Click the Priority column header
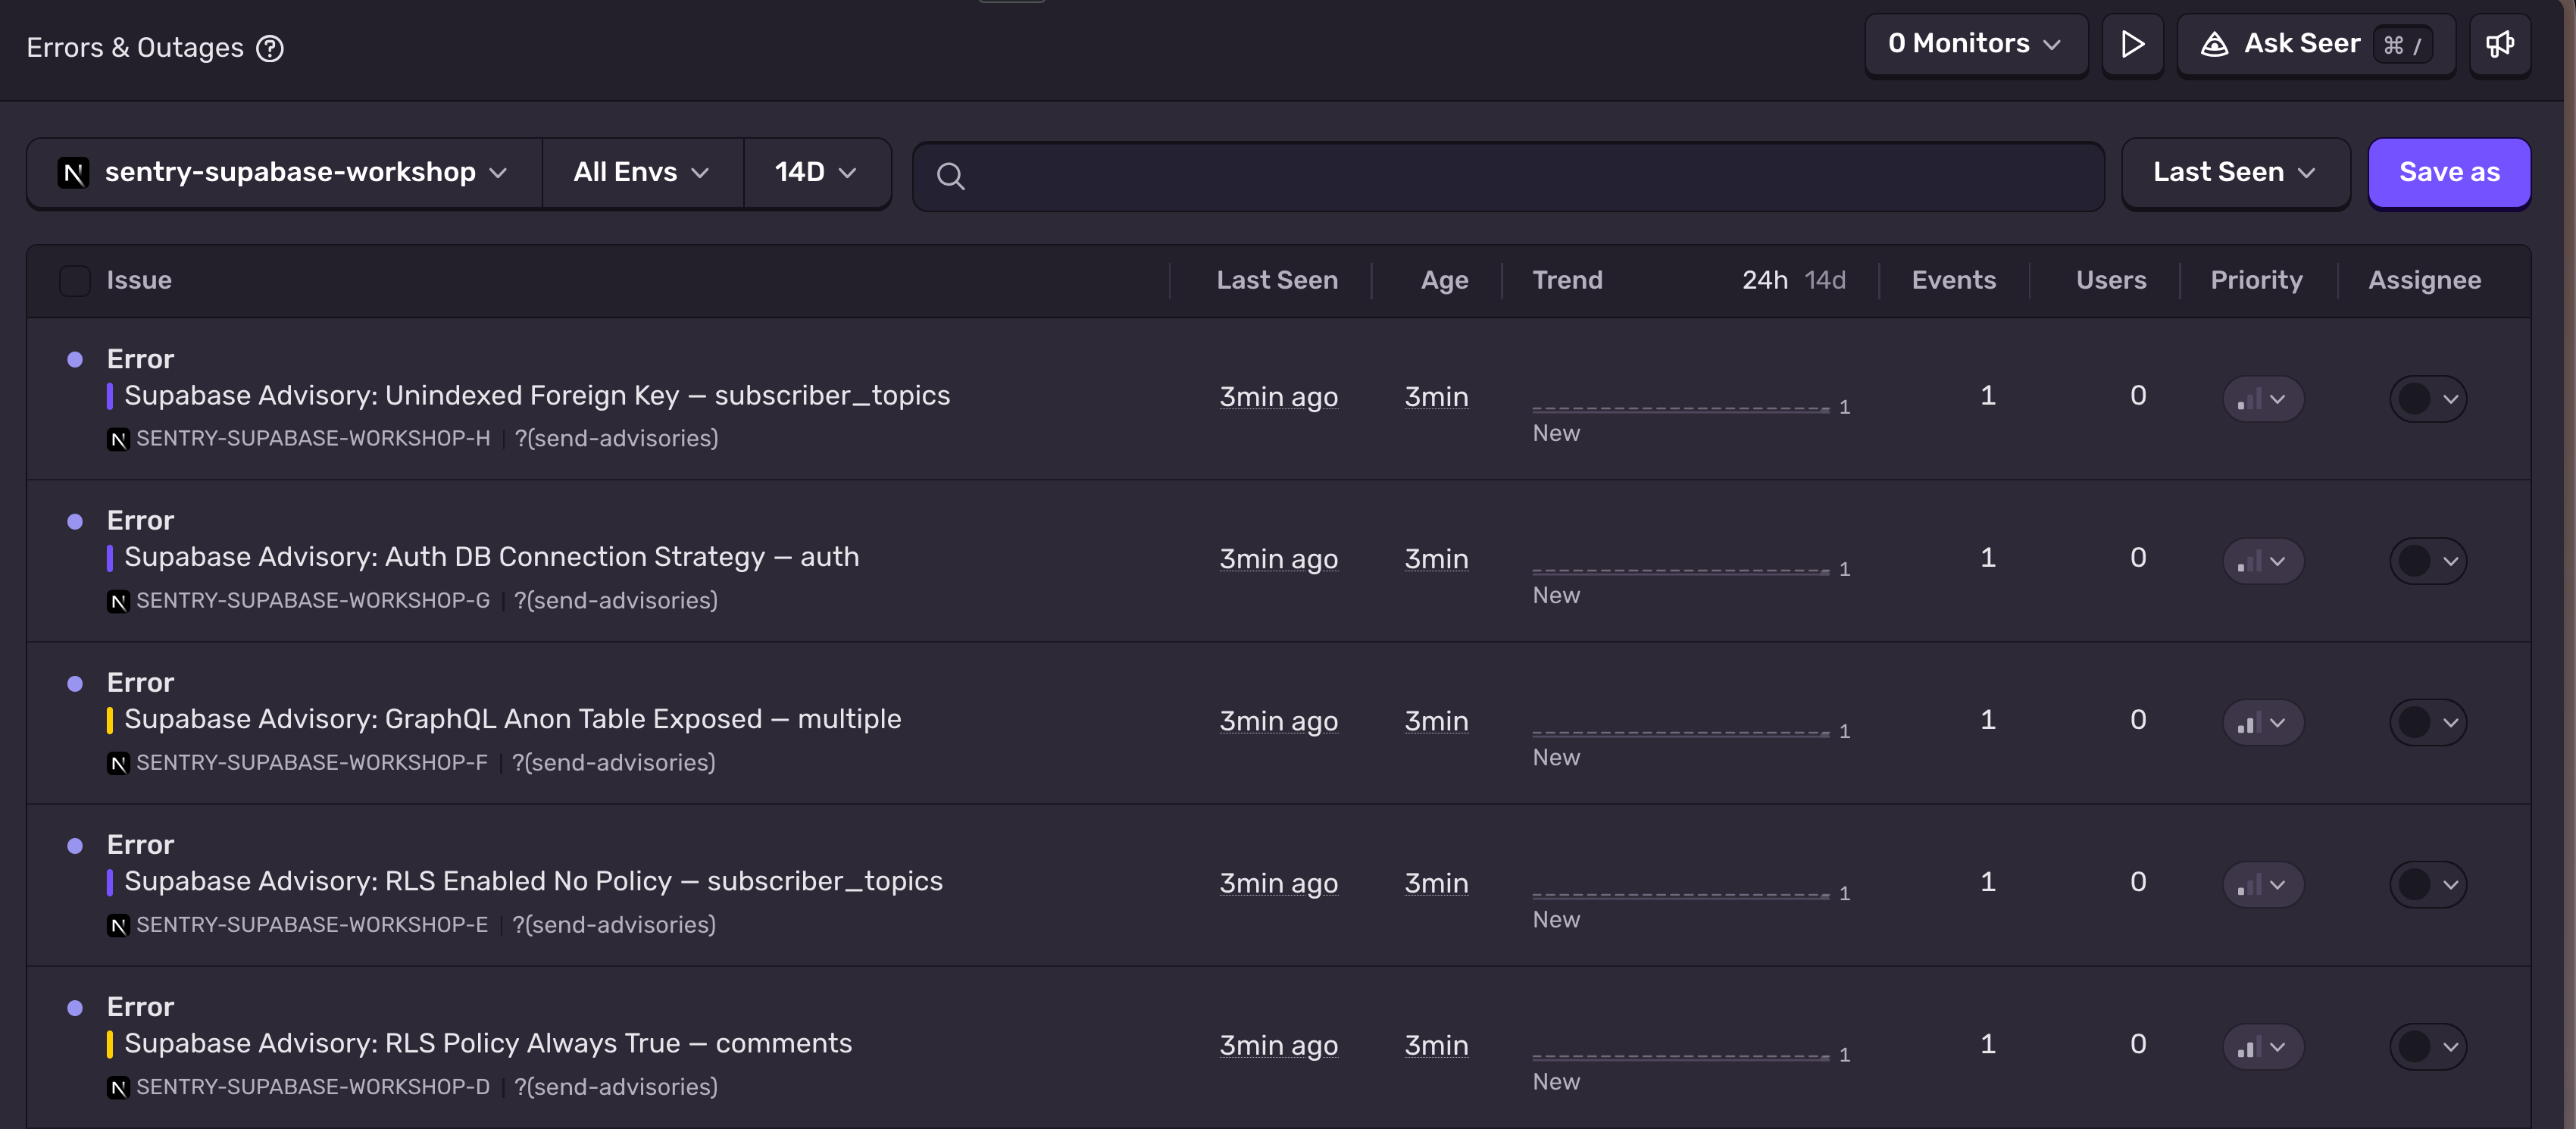2576x1129 pixels. pos(2256,281)
